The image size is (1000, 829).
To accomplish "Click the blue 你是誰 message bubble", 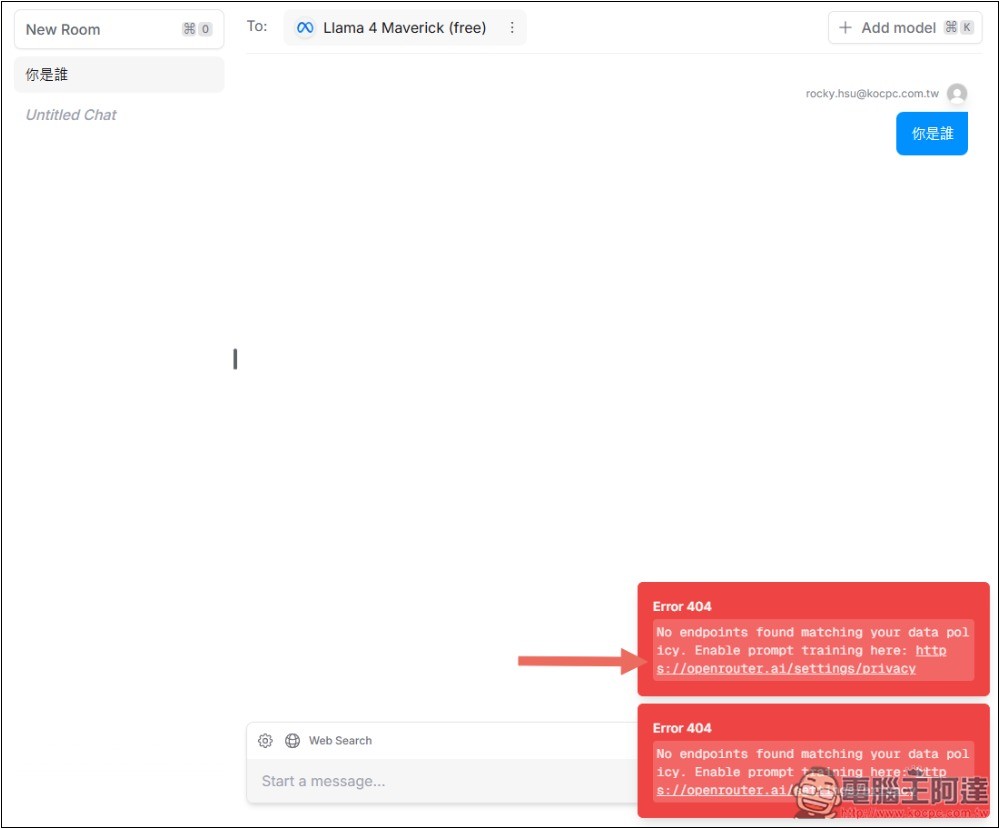I will (x=932, y=133).
